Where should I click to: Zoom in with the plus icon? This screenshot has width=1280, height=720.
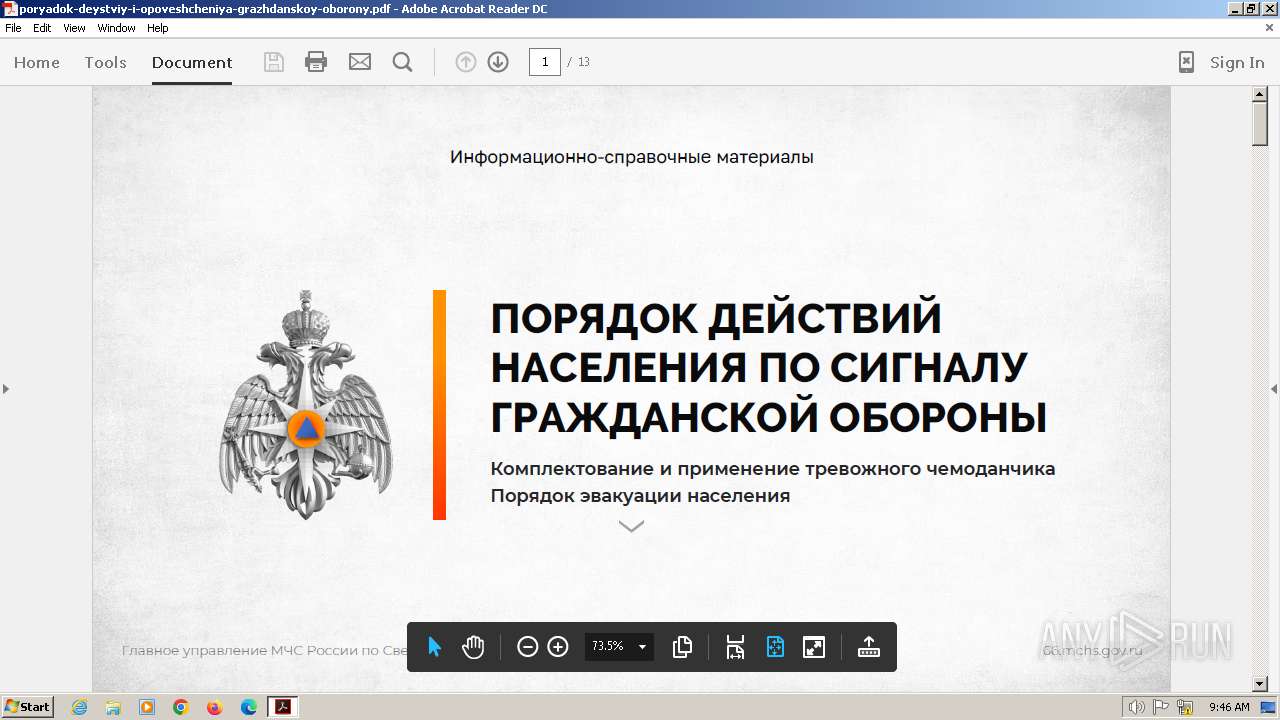pos(558,647)
